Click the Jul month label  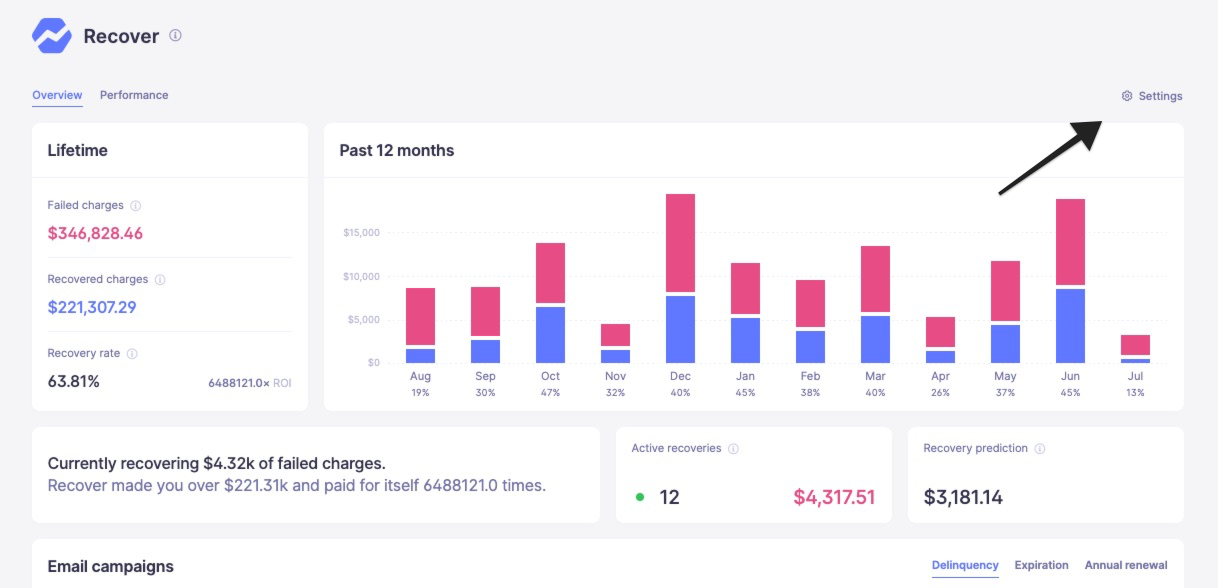pyautogui.click(x=1135, y=377)
